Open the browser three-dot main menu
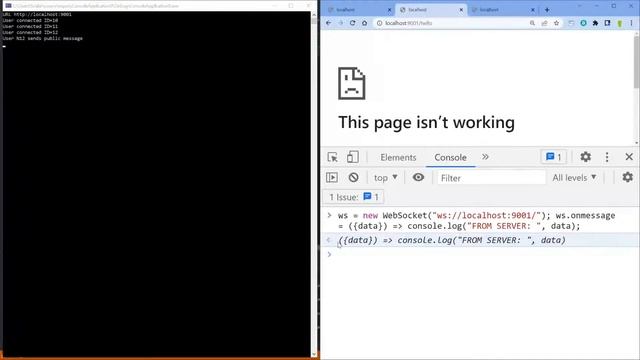This screenshot has width=640, height=360. pyautogui.click(x=631, y=23)
